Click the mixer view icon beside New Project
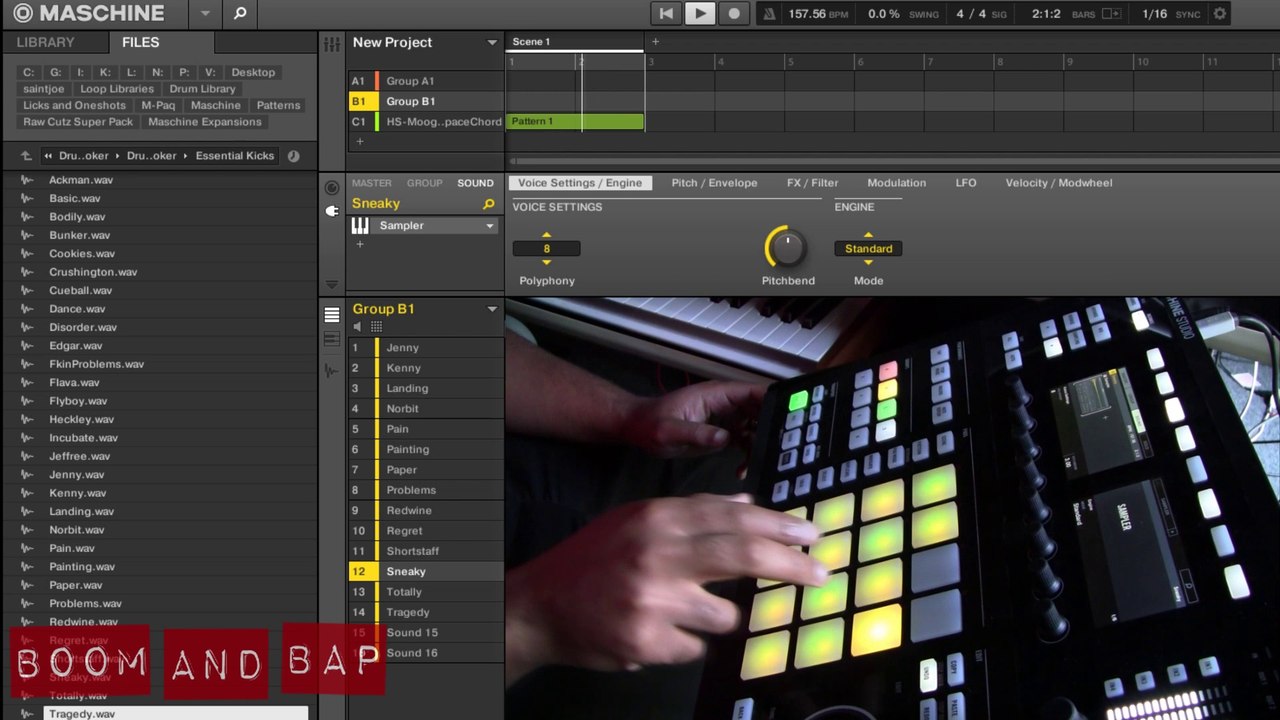The width and height of the screenshot is (1280, 720). pos(332,43)
